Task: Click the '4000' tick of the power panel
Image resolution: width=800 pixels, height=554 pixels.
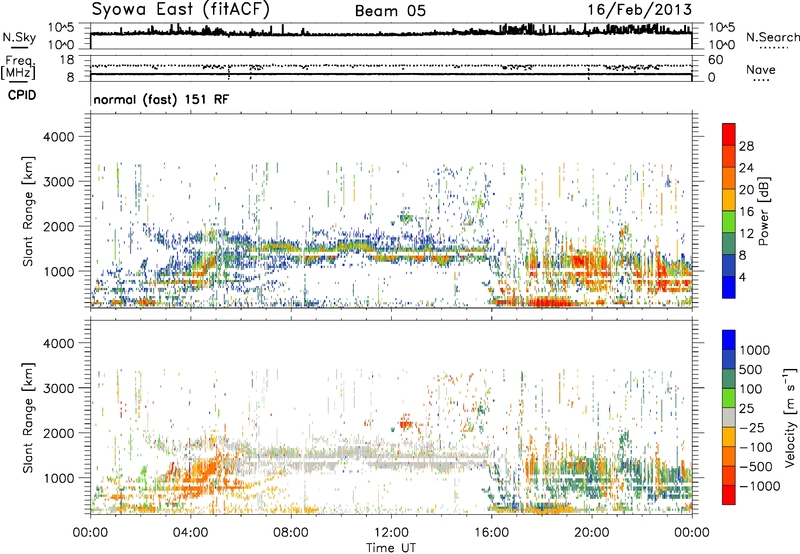Action: [59, 137]
